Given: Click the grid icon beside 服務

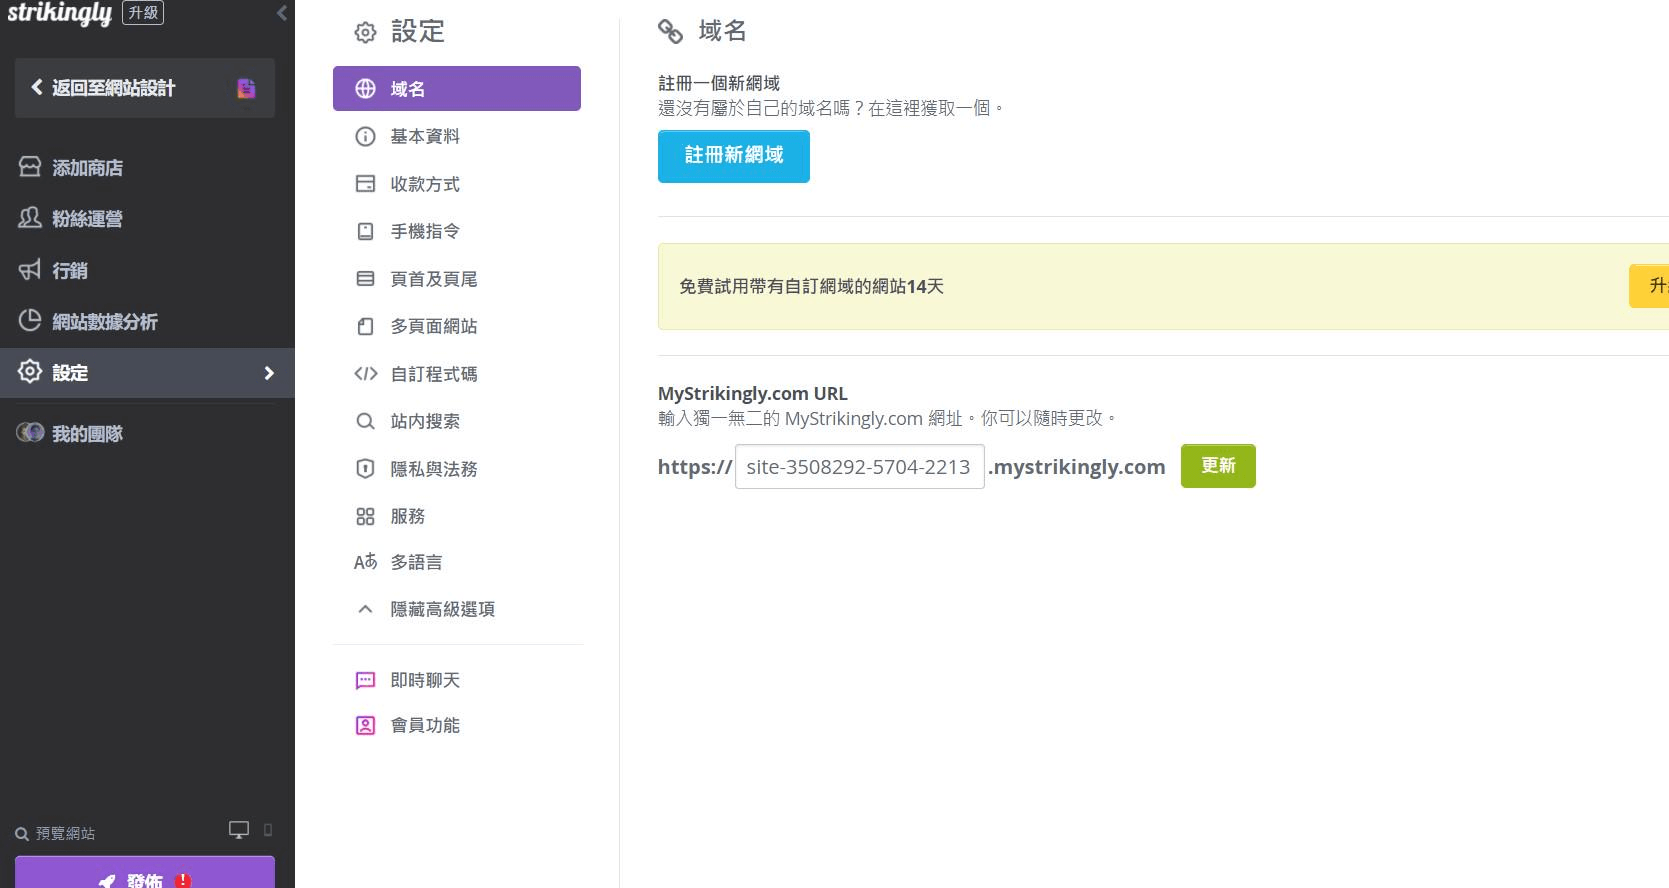Looking at the screenshot, I should tap(365, 516).
